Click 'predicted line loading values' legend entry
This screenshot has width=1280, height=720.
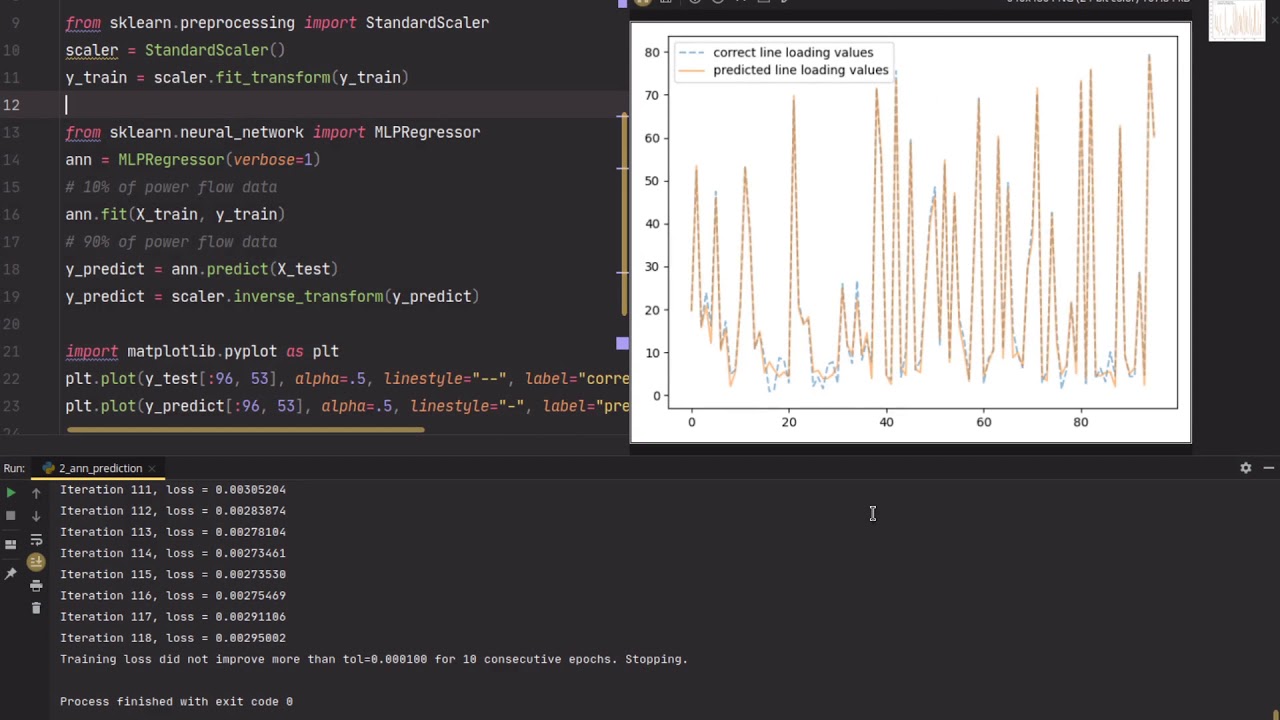coord(800,70)
